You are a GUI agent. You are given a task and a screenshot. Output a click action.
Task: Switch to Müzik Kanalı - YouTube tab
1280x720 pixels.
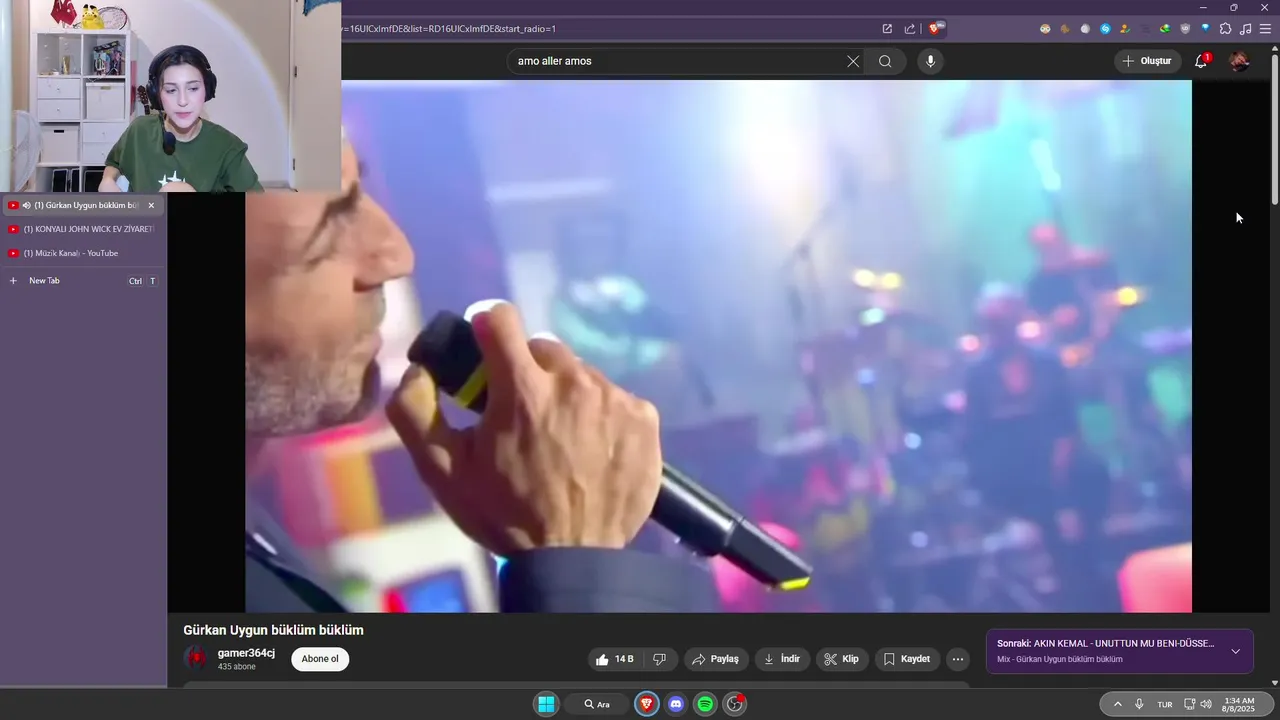click(x=83, y=253)
